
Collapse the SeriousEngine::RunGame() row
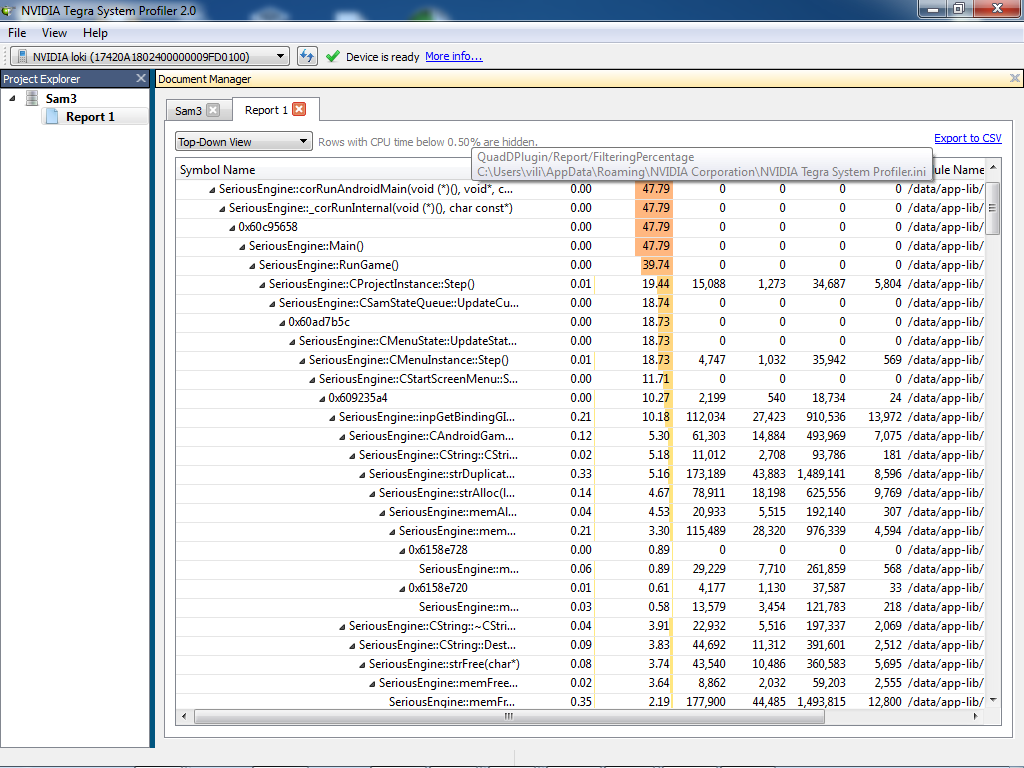[252, 266]
